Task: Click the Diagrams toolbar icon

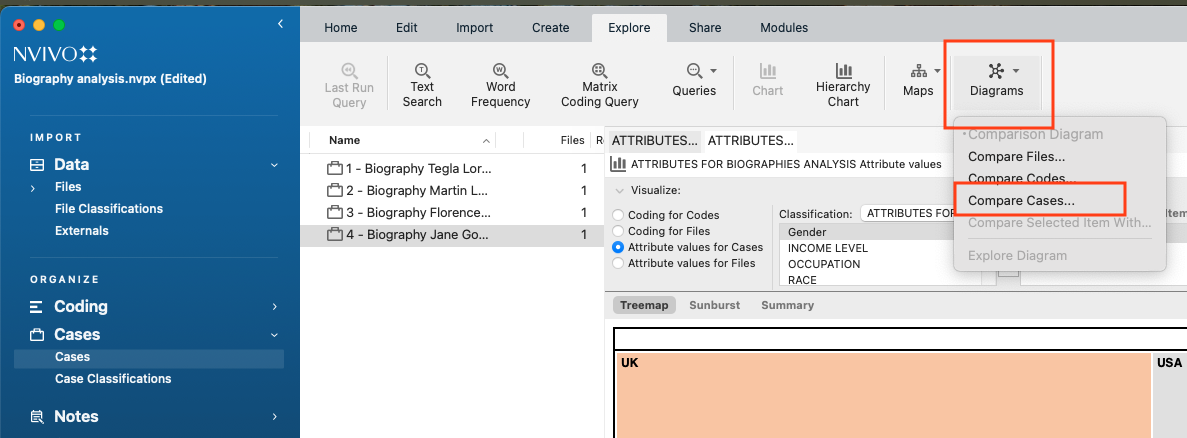Action: 996,71
